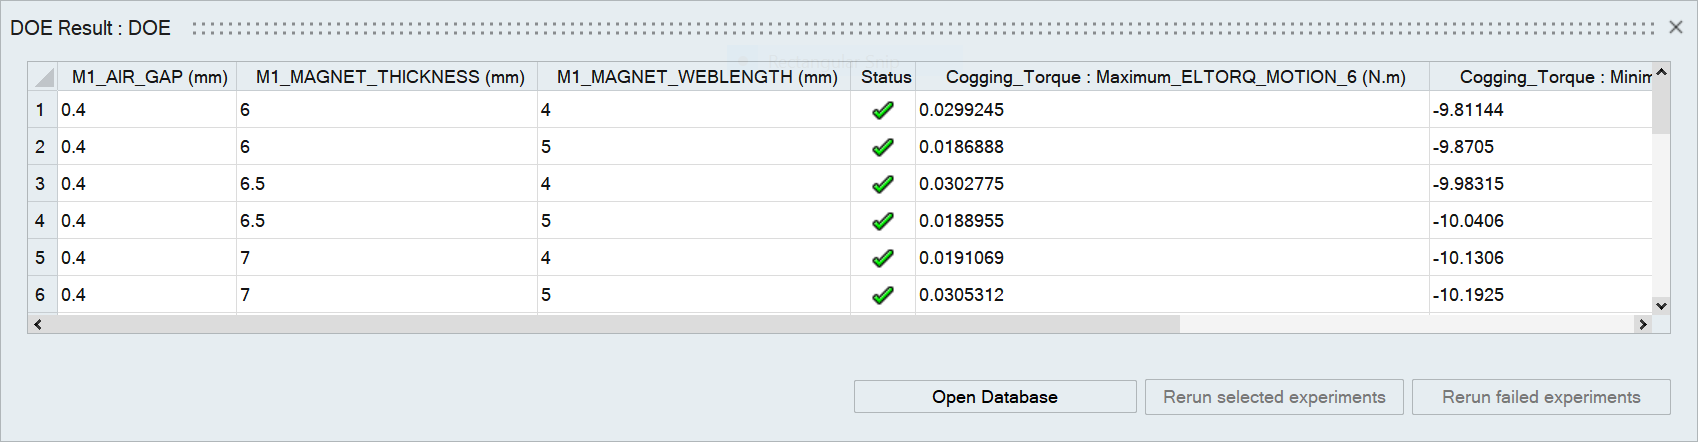Click the green status checkmark in row 6
1698x442 pixels.
pyautogui.click(x=882, y=295)
